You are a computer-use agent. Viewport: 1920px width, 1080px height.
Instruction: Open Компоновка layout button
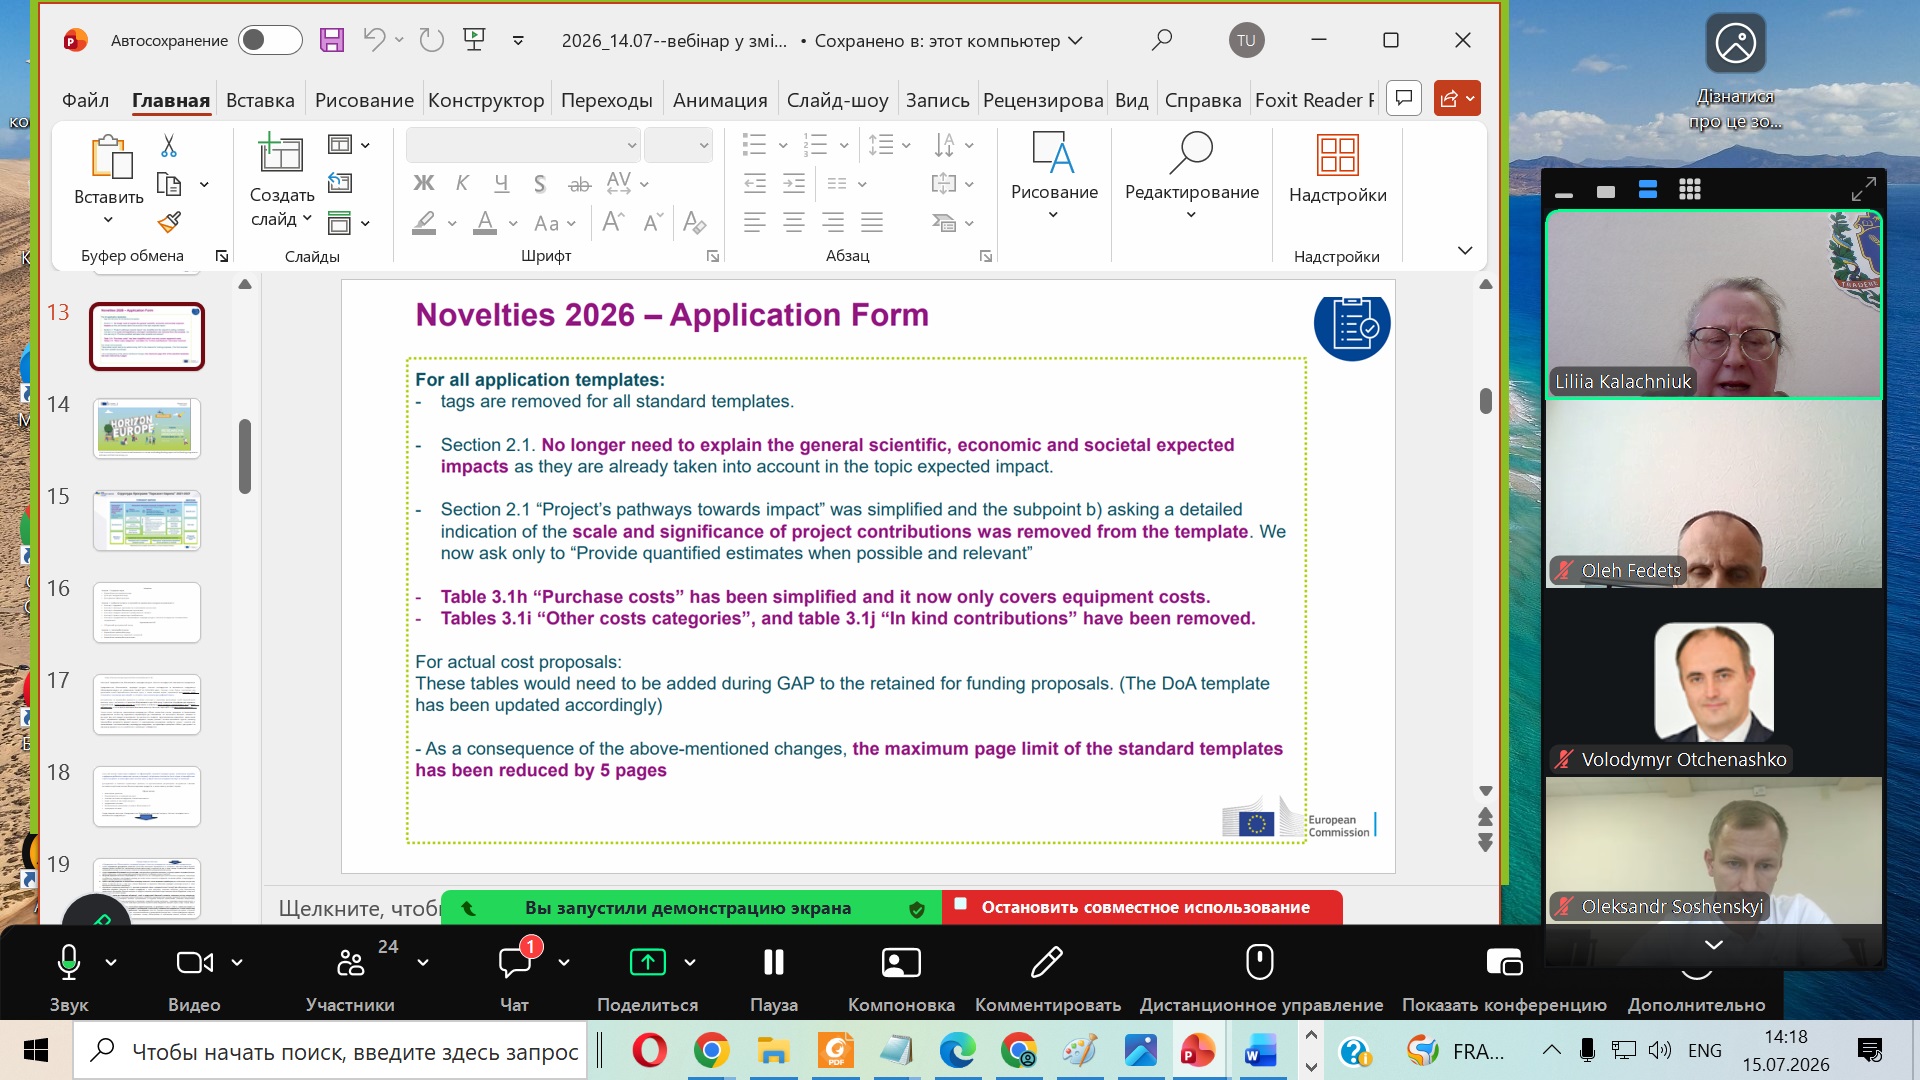[x=901, y=977]
